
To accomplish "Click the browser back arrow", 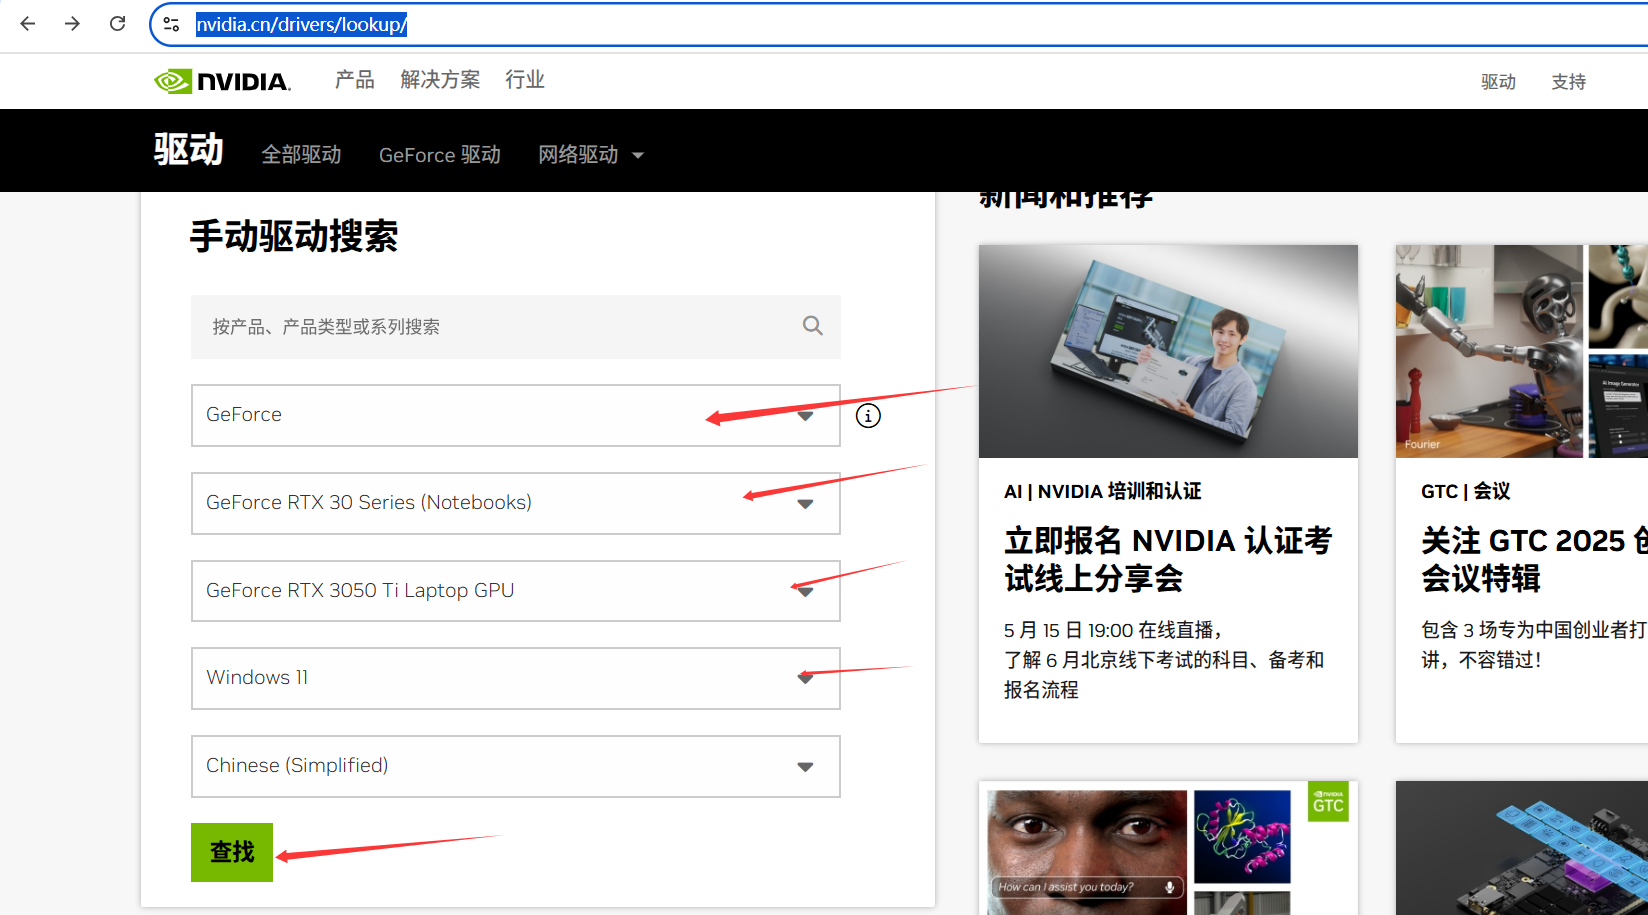I will (x=28, y=23).
